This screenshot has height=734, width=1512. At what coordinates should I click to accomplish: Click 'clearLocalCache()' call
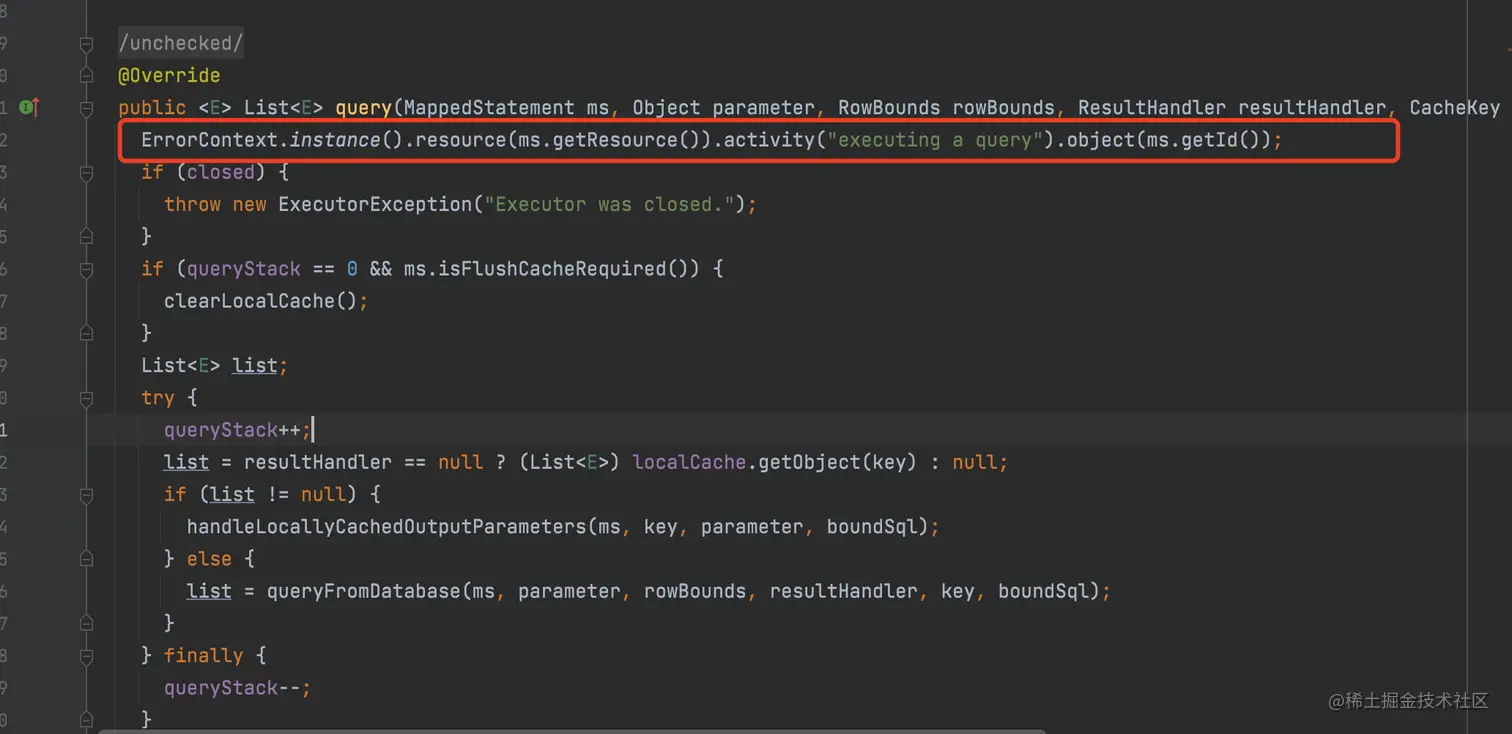tap(260, 301)
